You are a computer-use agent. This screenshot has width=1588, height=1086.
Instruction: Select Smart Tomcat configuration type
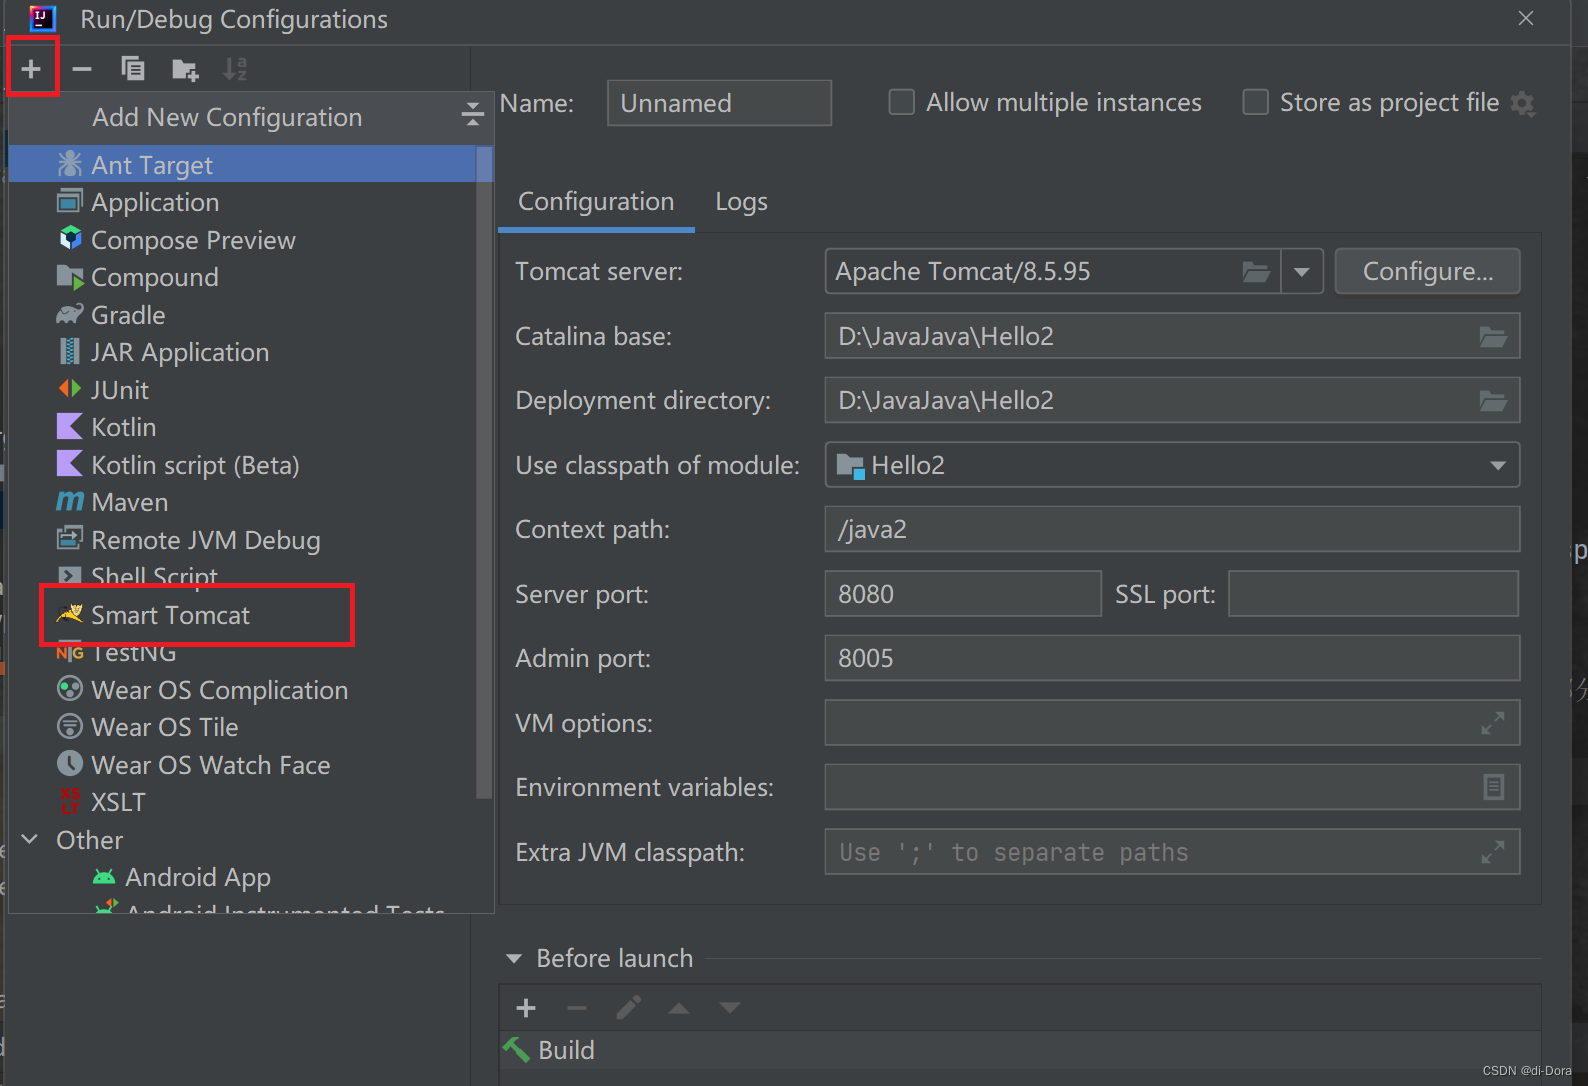pyautogui.click(x=243, y=615)
